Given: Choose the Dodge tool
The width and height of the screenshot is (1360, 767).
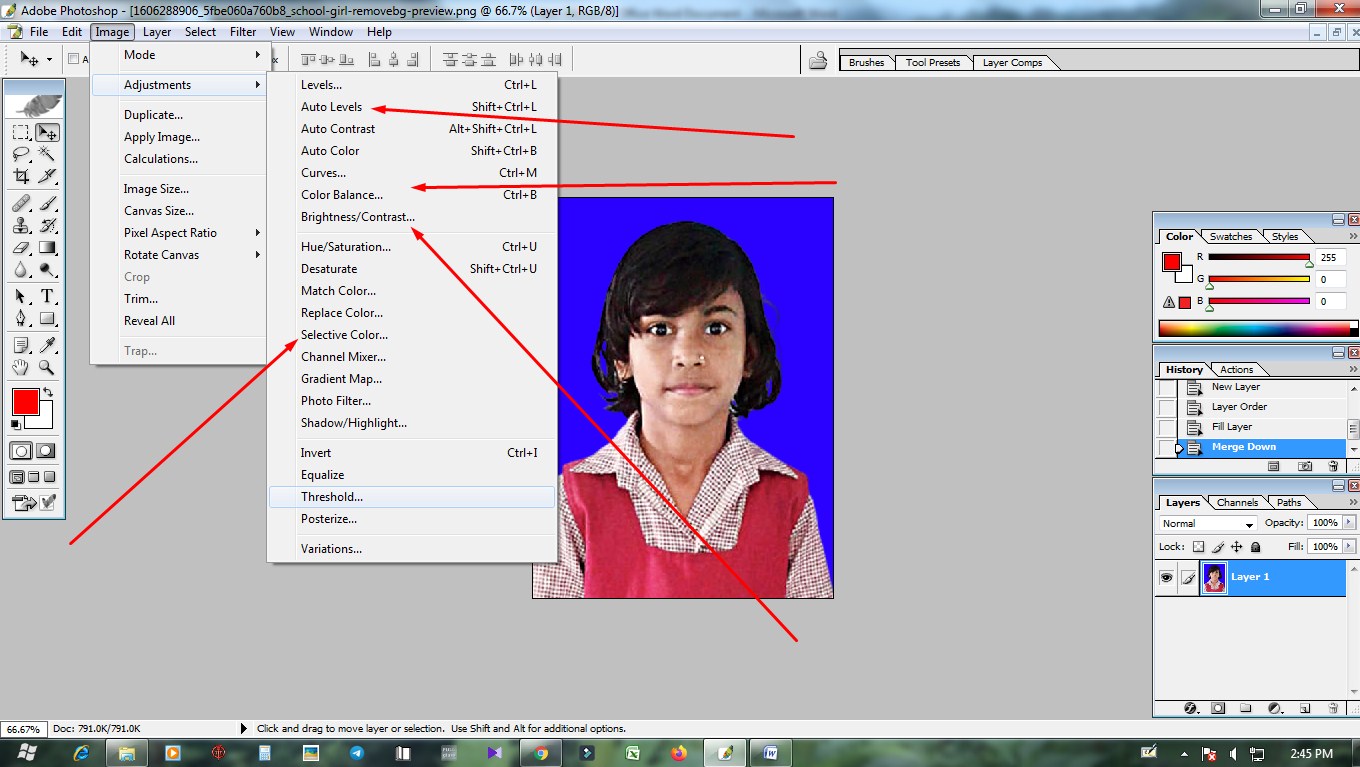Looking at the screenshot, I should [x=47, y=269].
